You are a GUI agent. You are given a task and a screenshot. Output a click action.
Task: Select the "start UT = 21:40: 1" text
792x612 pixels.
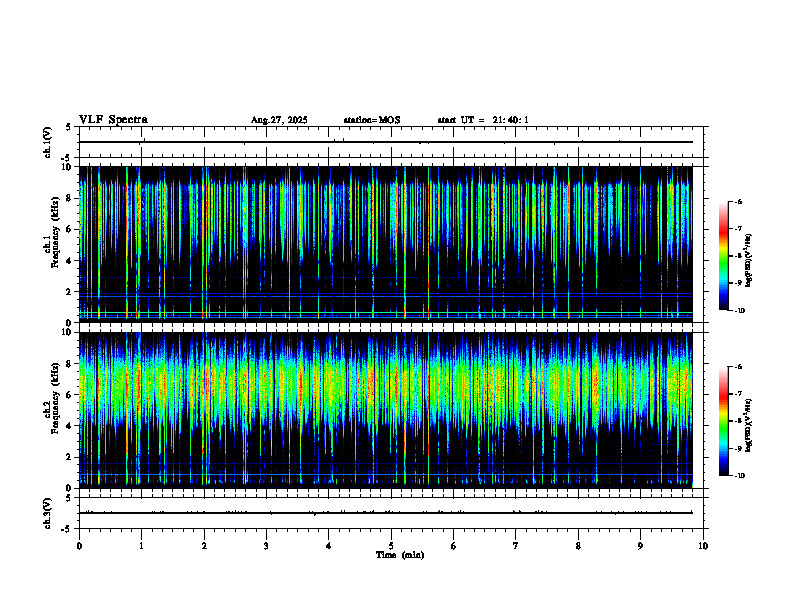483,120
